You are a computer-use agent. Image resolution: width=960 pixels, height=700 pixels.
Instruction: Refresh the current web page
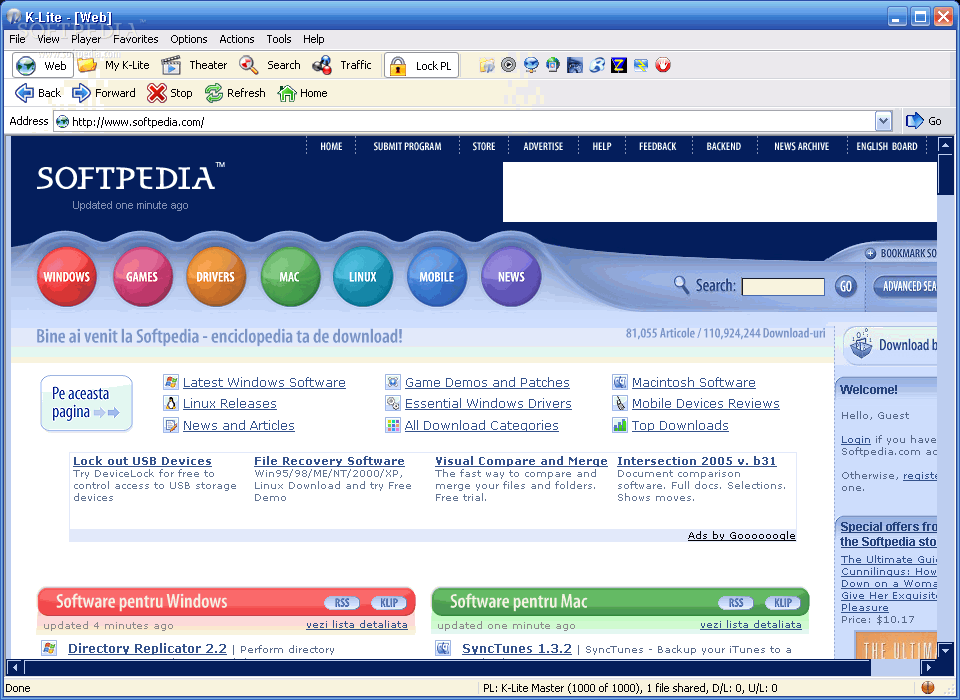[x=235, y=93]
